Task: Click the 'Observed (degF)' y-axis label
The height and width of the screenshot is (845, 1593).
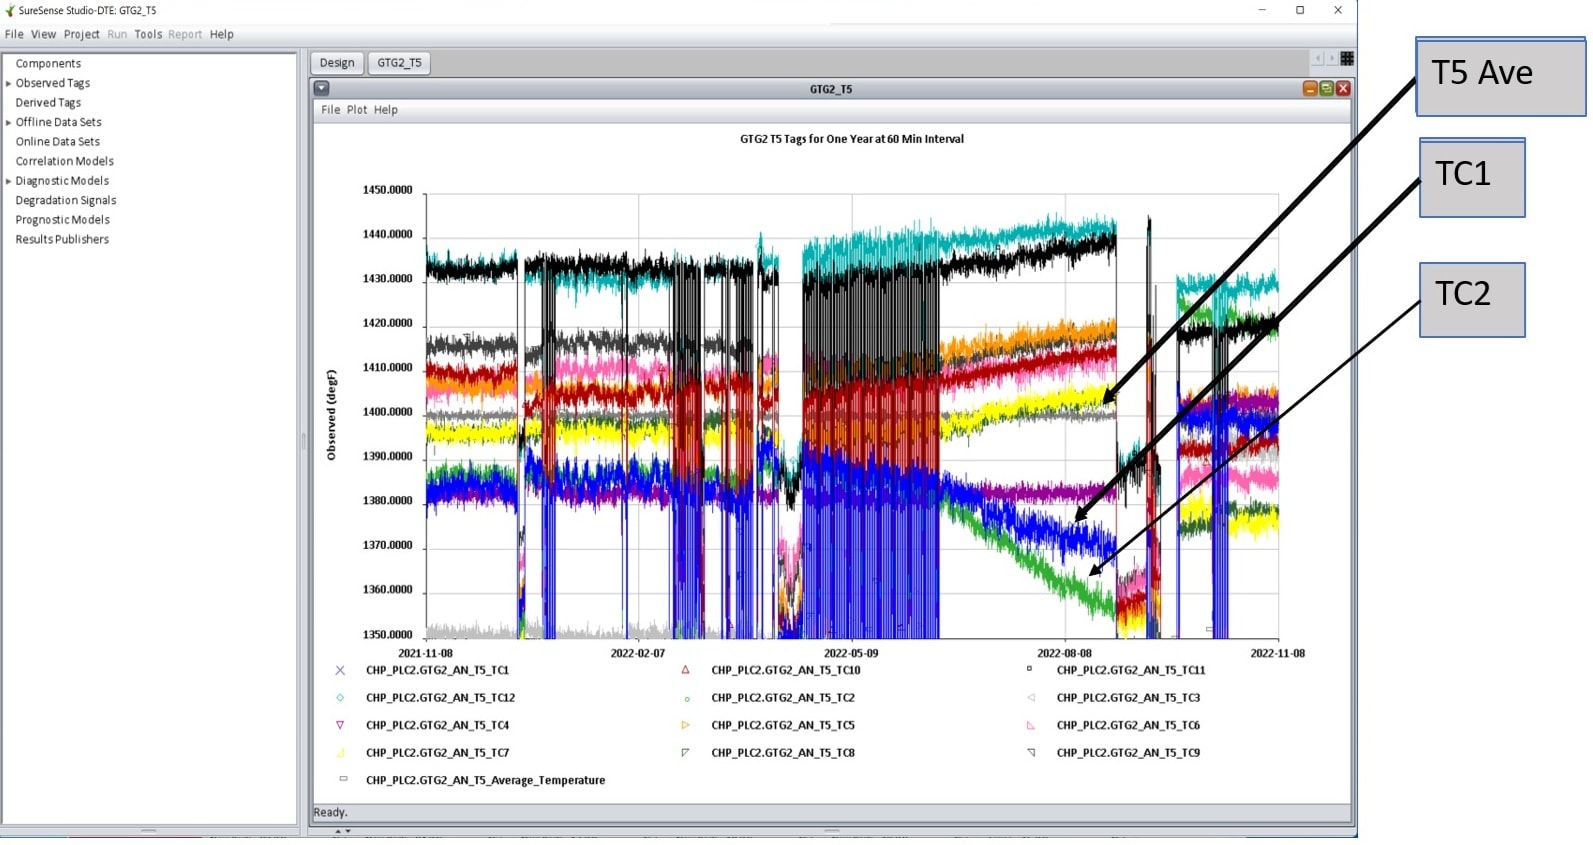Action: [x=331, y=415]
